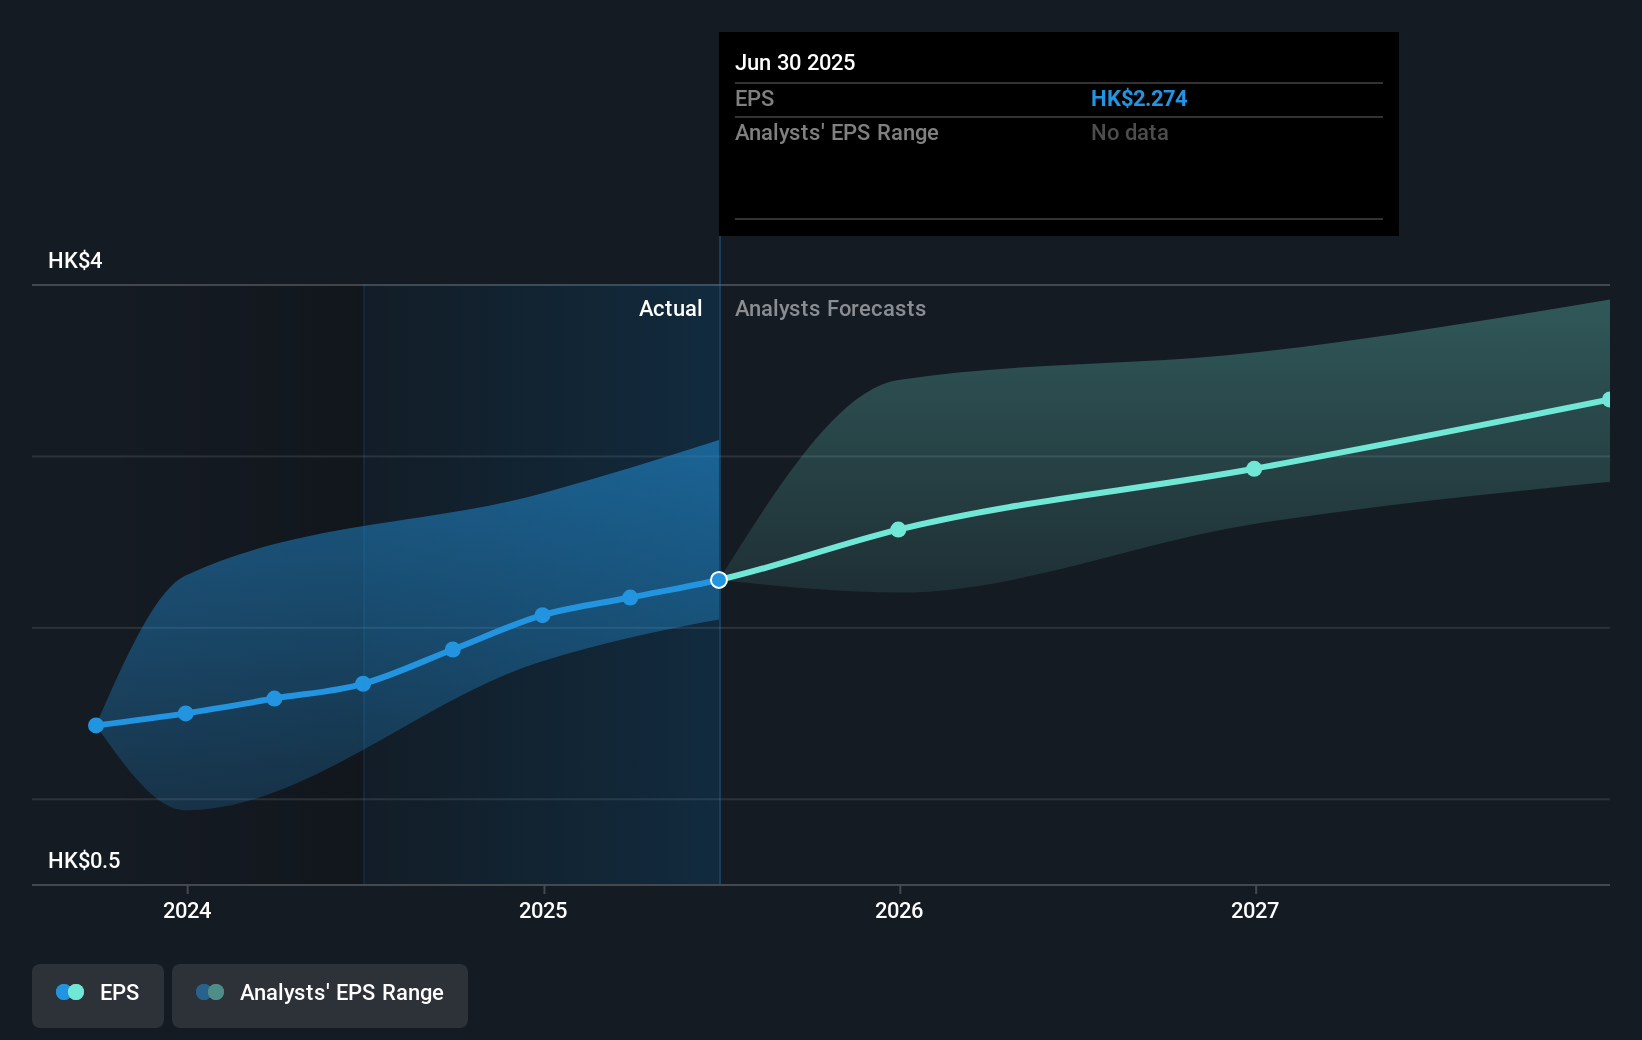1642x1040 pixels.
Task: Click the Analysts' EPS Range legend dots
Action: click(210, 992)
